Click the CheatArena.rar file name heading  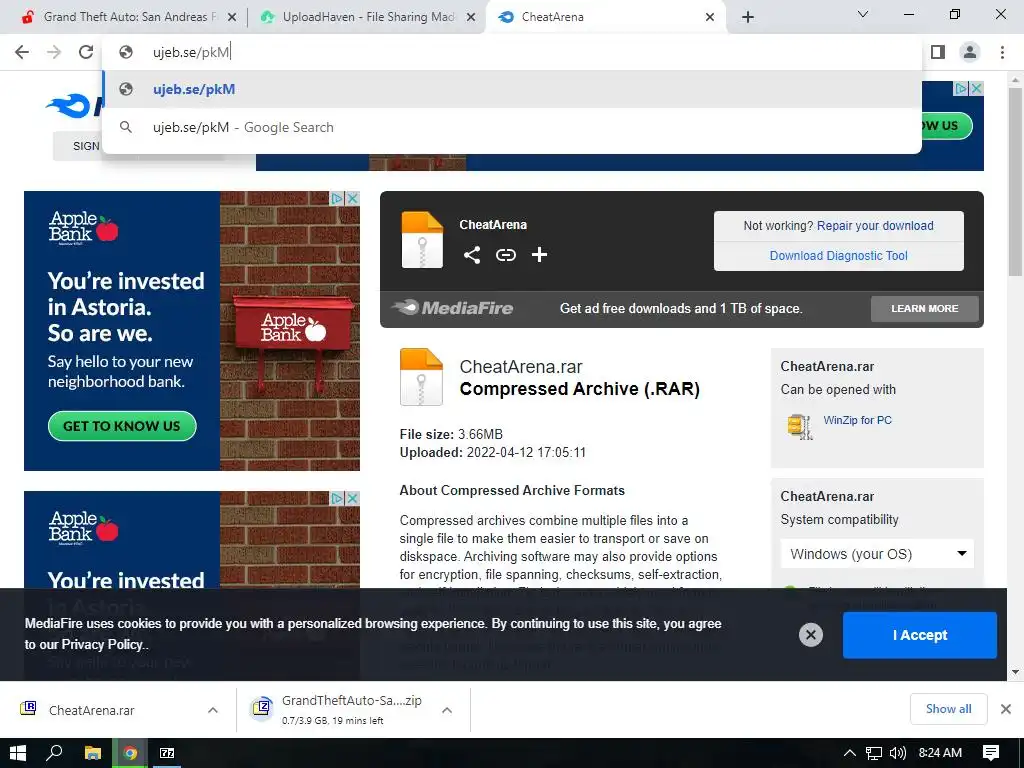[520, 366]
